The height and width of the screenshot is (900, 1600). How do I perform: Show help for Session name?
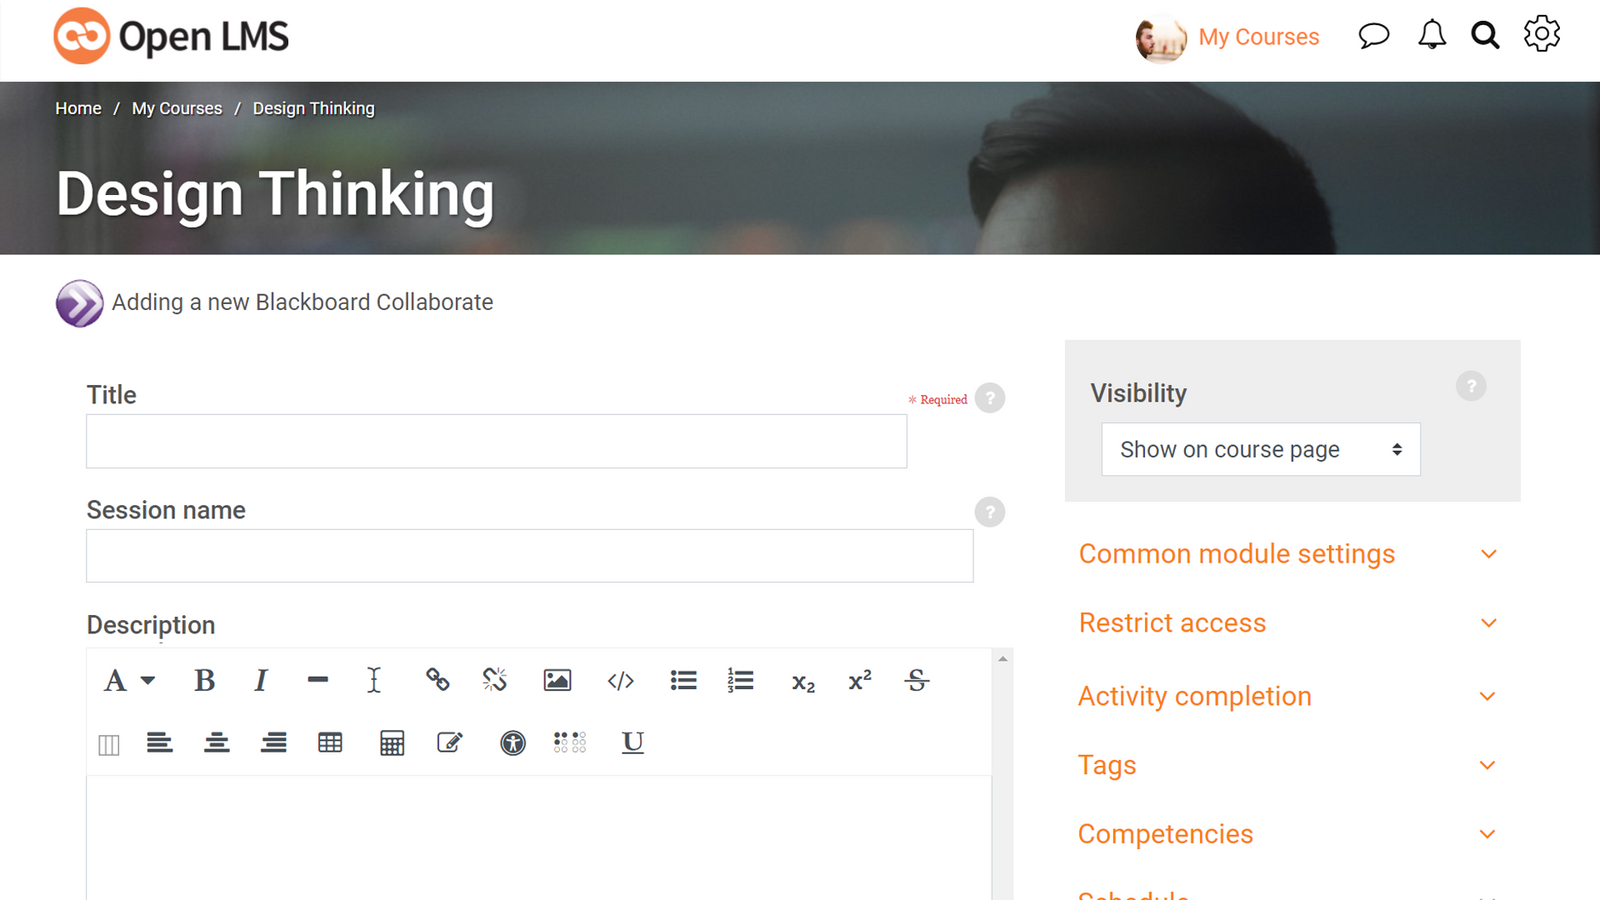tap(990, 512)
